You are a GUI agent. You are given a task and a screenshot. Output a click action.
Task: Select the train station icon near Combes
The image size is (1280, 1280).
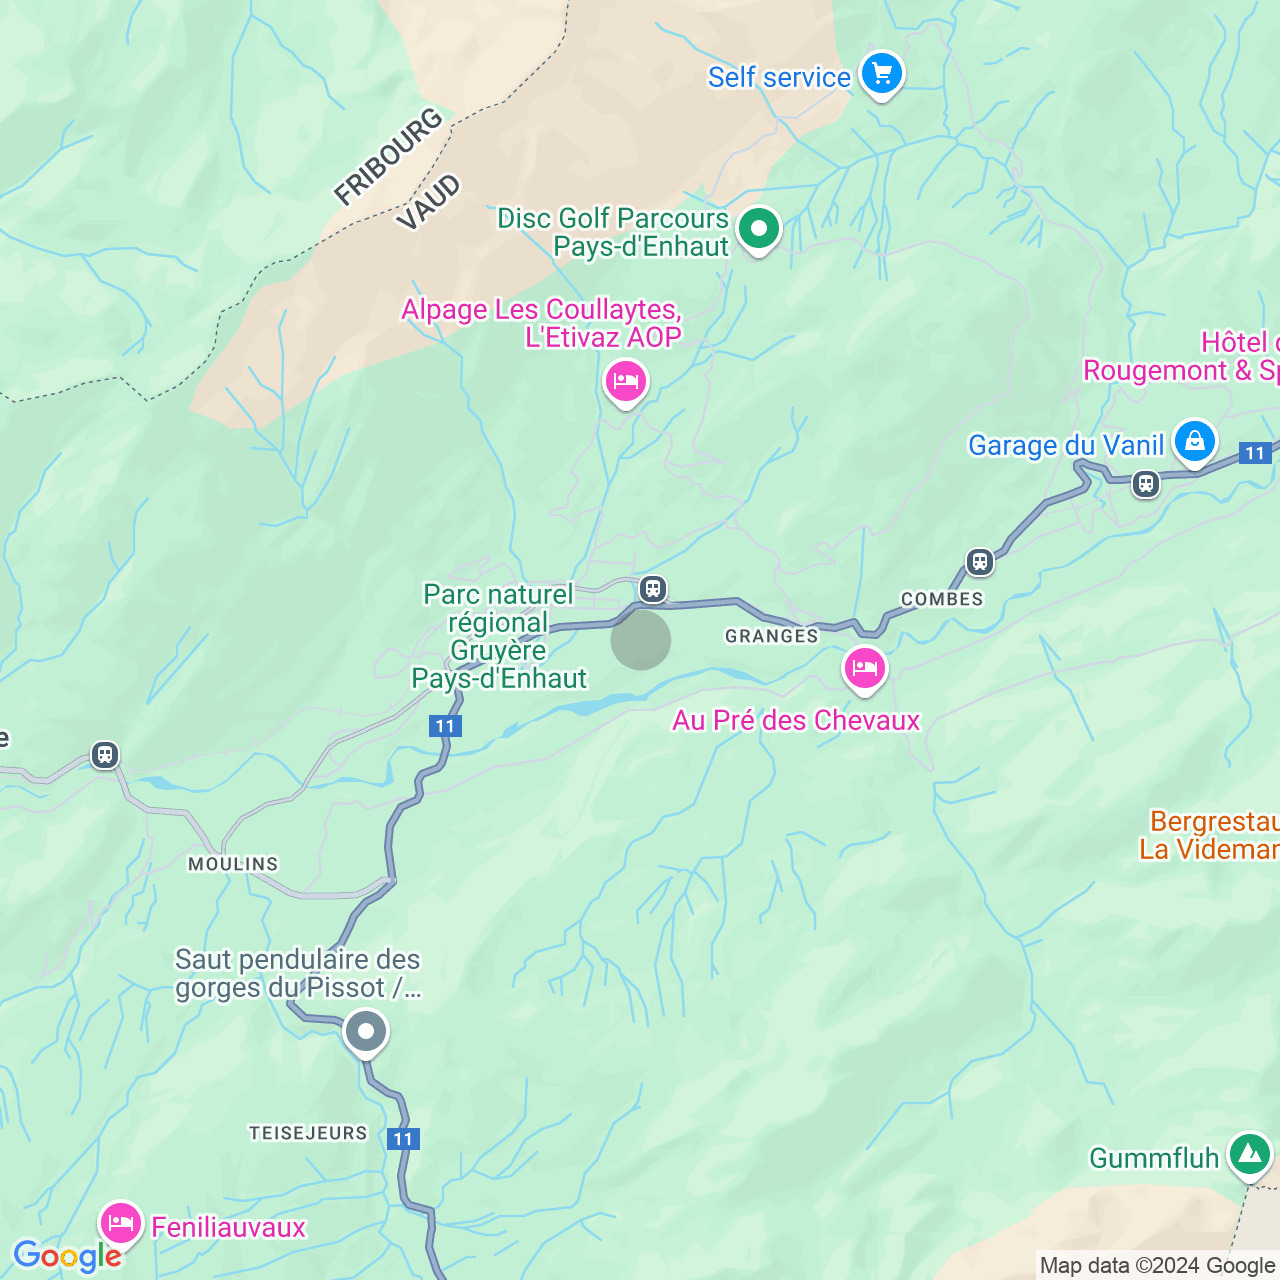coord(980,562)
